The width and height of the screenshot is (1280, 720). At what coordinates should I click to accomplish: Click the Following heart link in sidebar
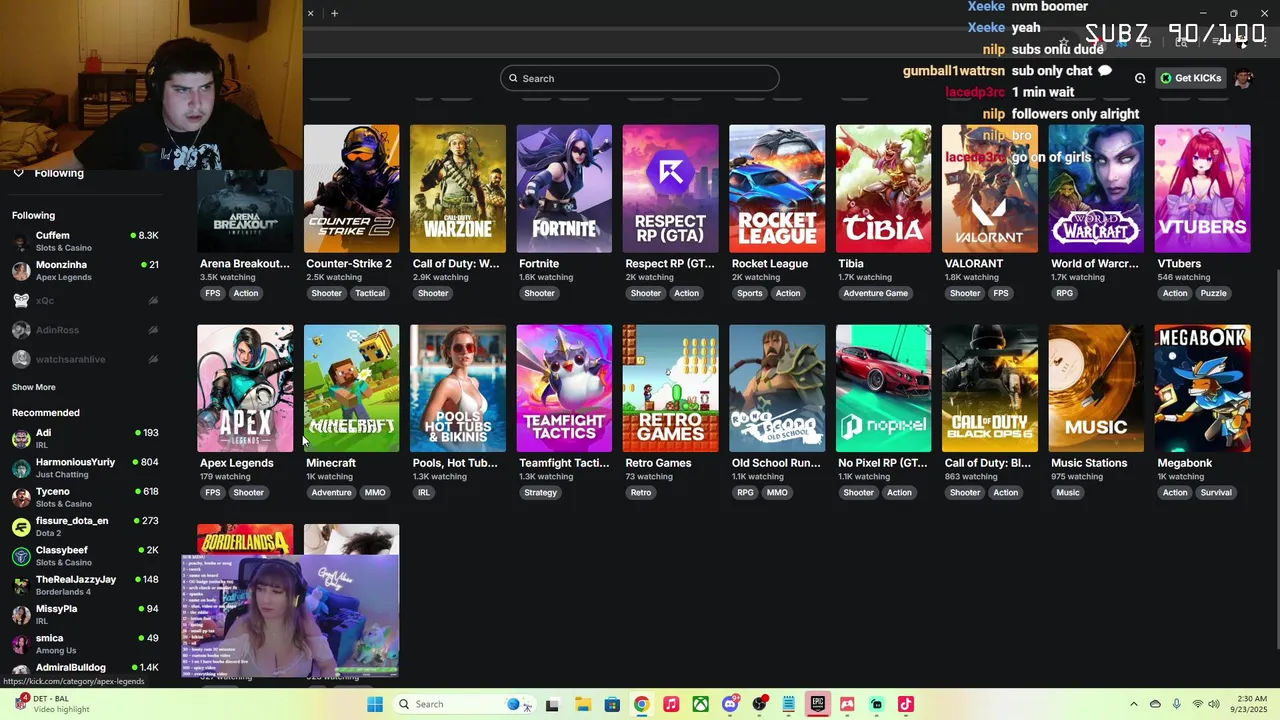pos(48,173)
